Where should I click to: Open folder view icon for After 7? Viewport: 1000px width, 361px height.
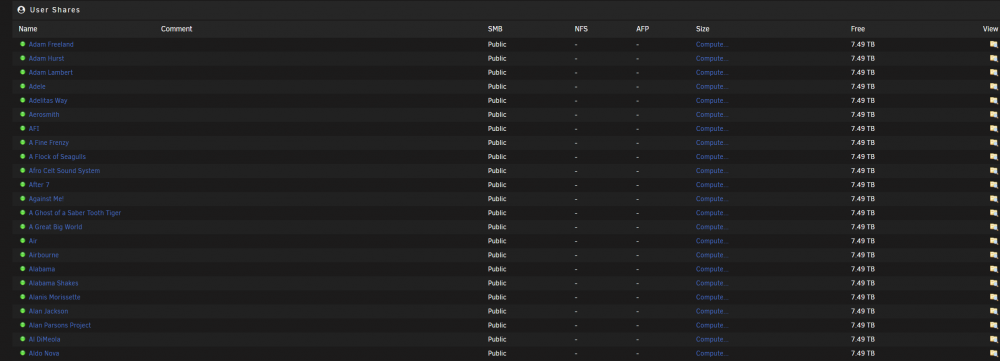click(x=993, y=185)
